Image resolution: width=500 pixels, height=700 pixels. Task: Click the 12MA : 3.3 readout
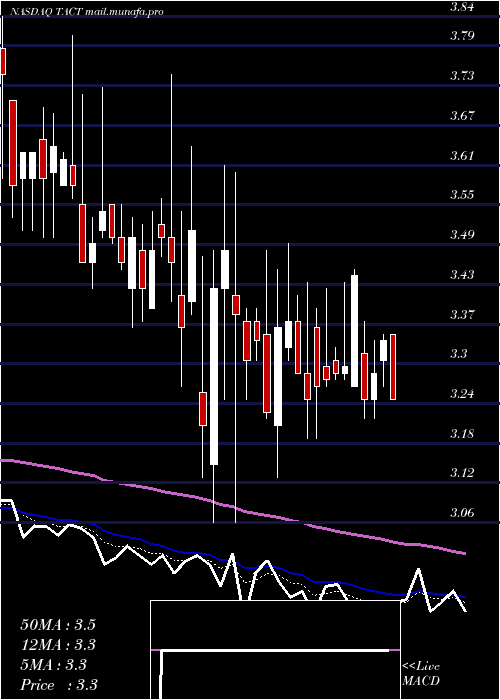[58, 645]
